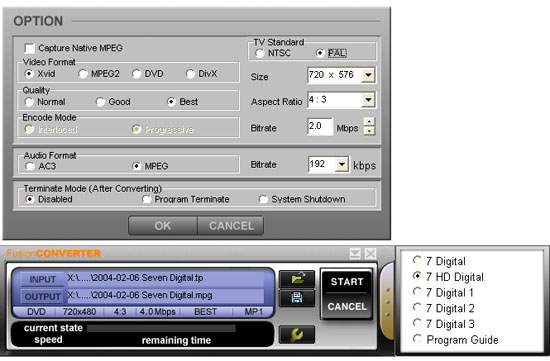Open the audio Bitrate dropdown

tap(342, 165)
